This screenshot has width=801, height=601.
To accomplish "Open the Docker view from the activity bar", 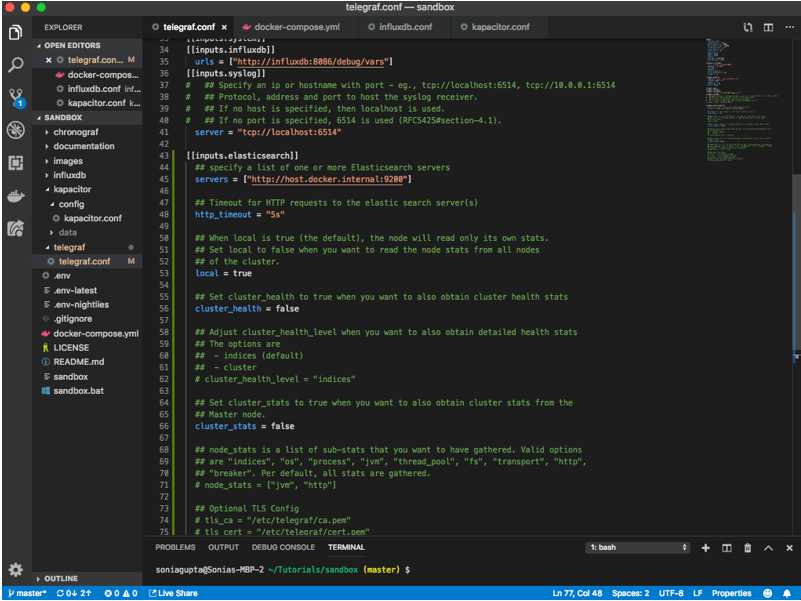I will tap(15, 194).
